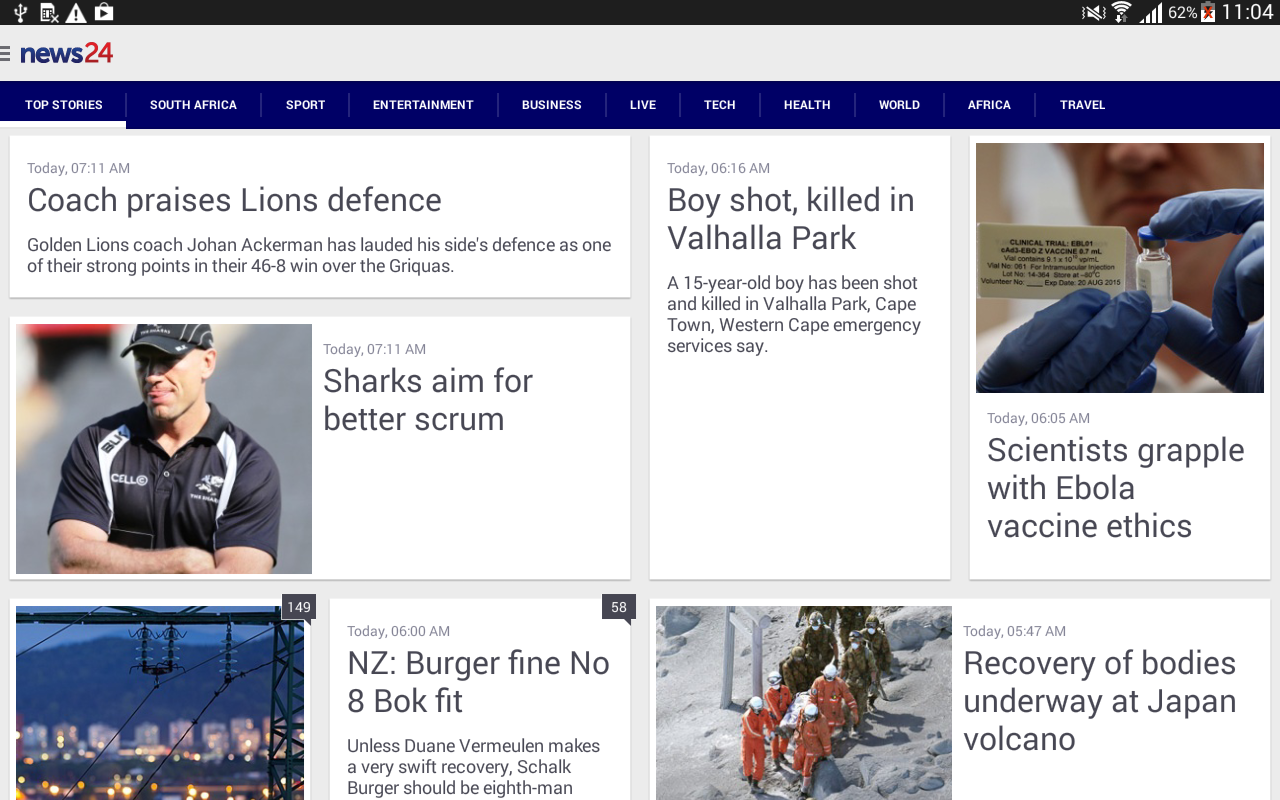Screen dimensions: 1280x800
Task: Tap the 'Today, 06:05 AM' timestamp
Action: (1038, 418)
